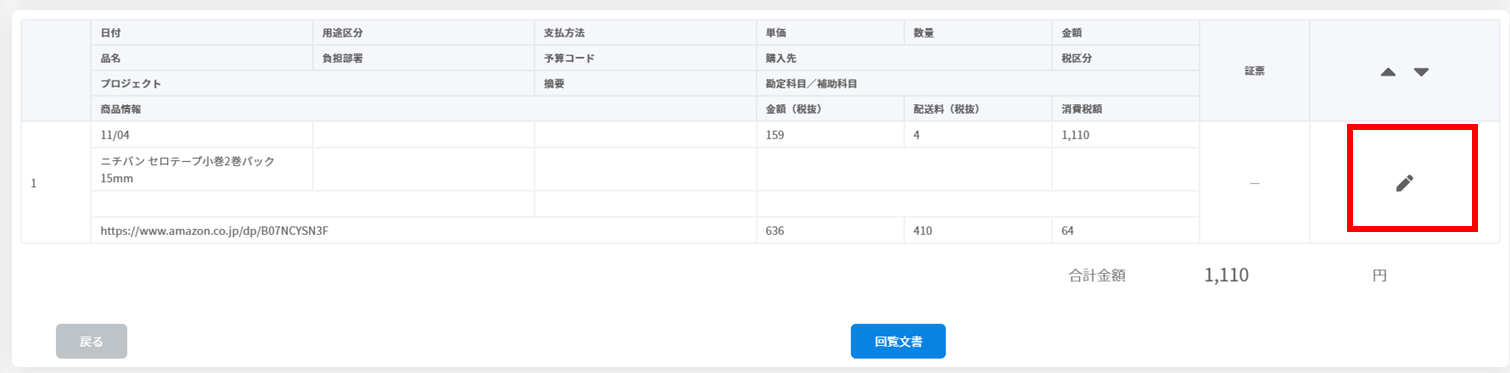Click the 戻る button
The height and width of the screenshot is (373, 1510).
pyautogui.click(x=91, y=341)
